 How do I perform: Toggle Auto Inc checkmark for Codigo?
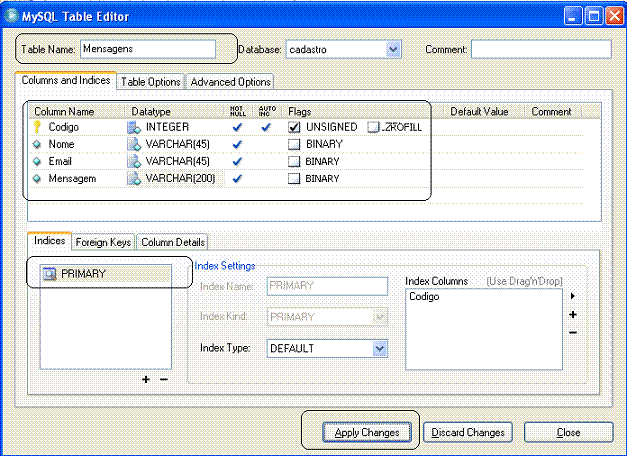[266, 127]
